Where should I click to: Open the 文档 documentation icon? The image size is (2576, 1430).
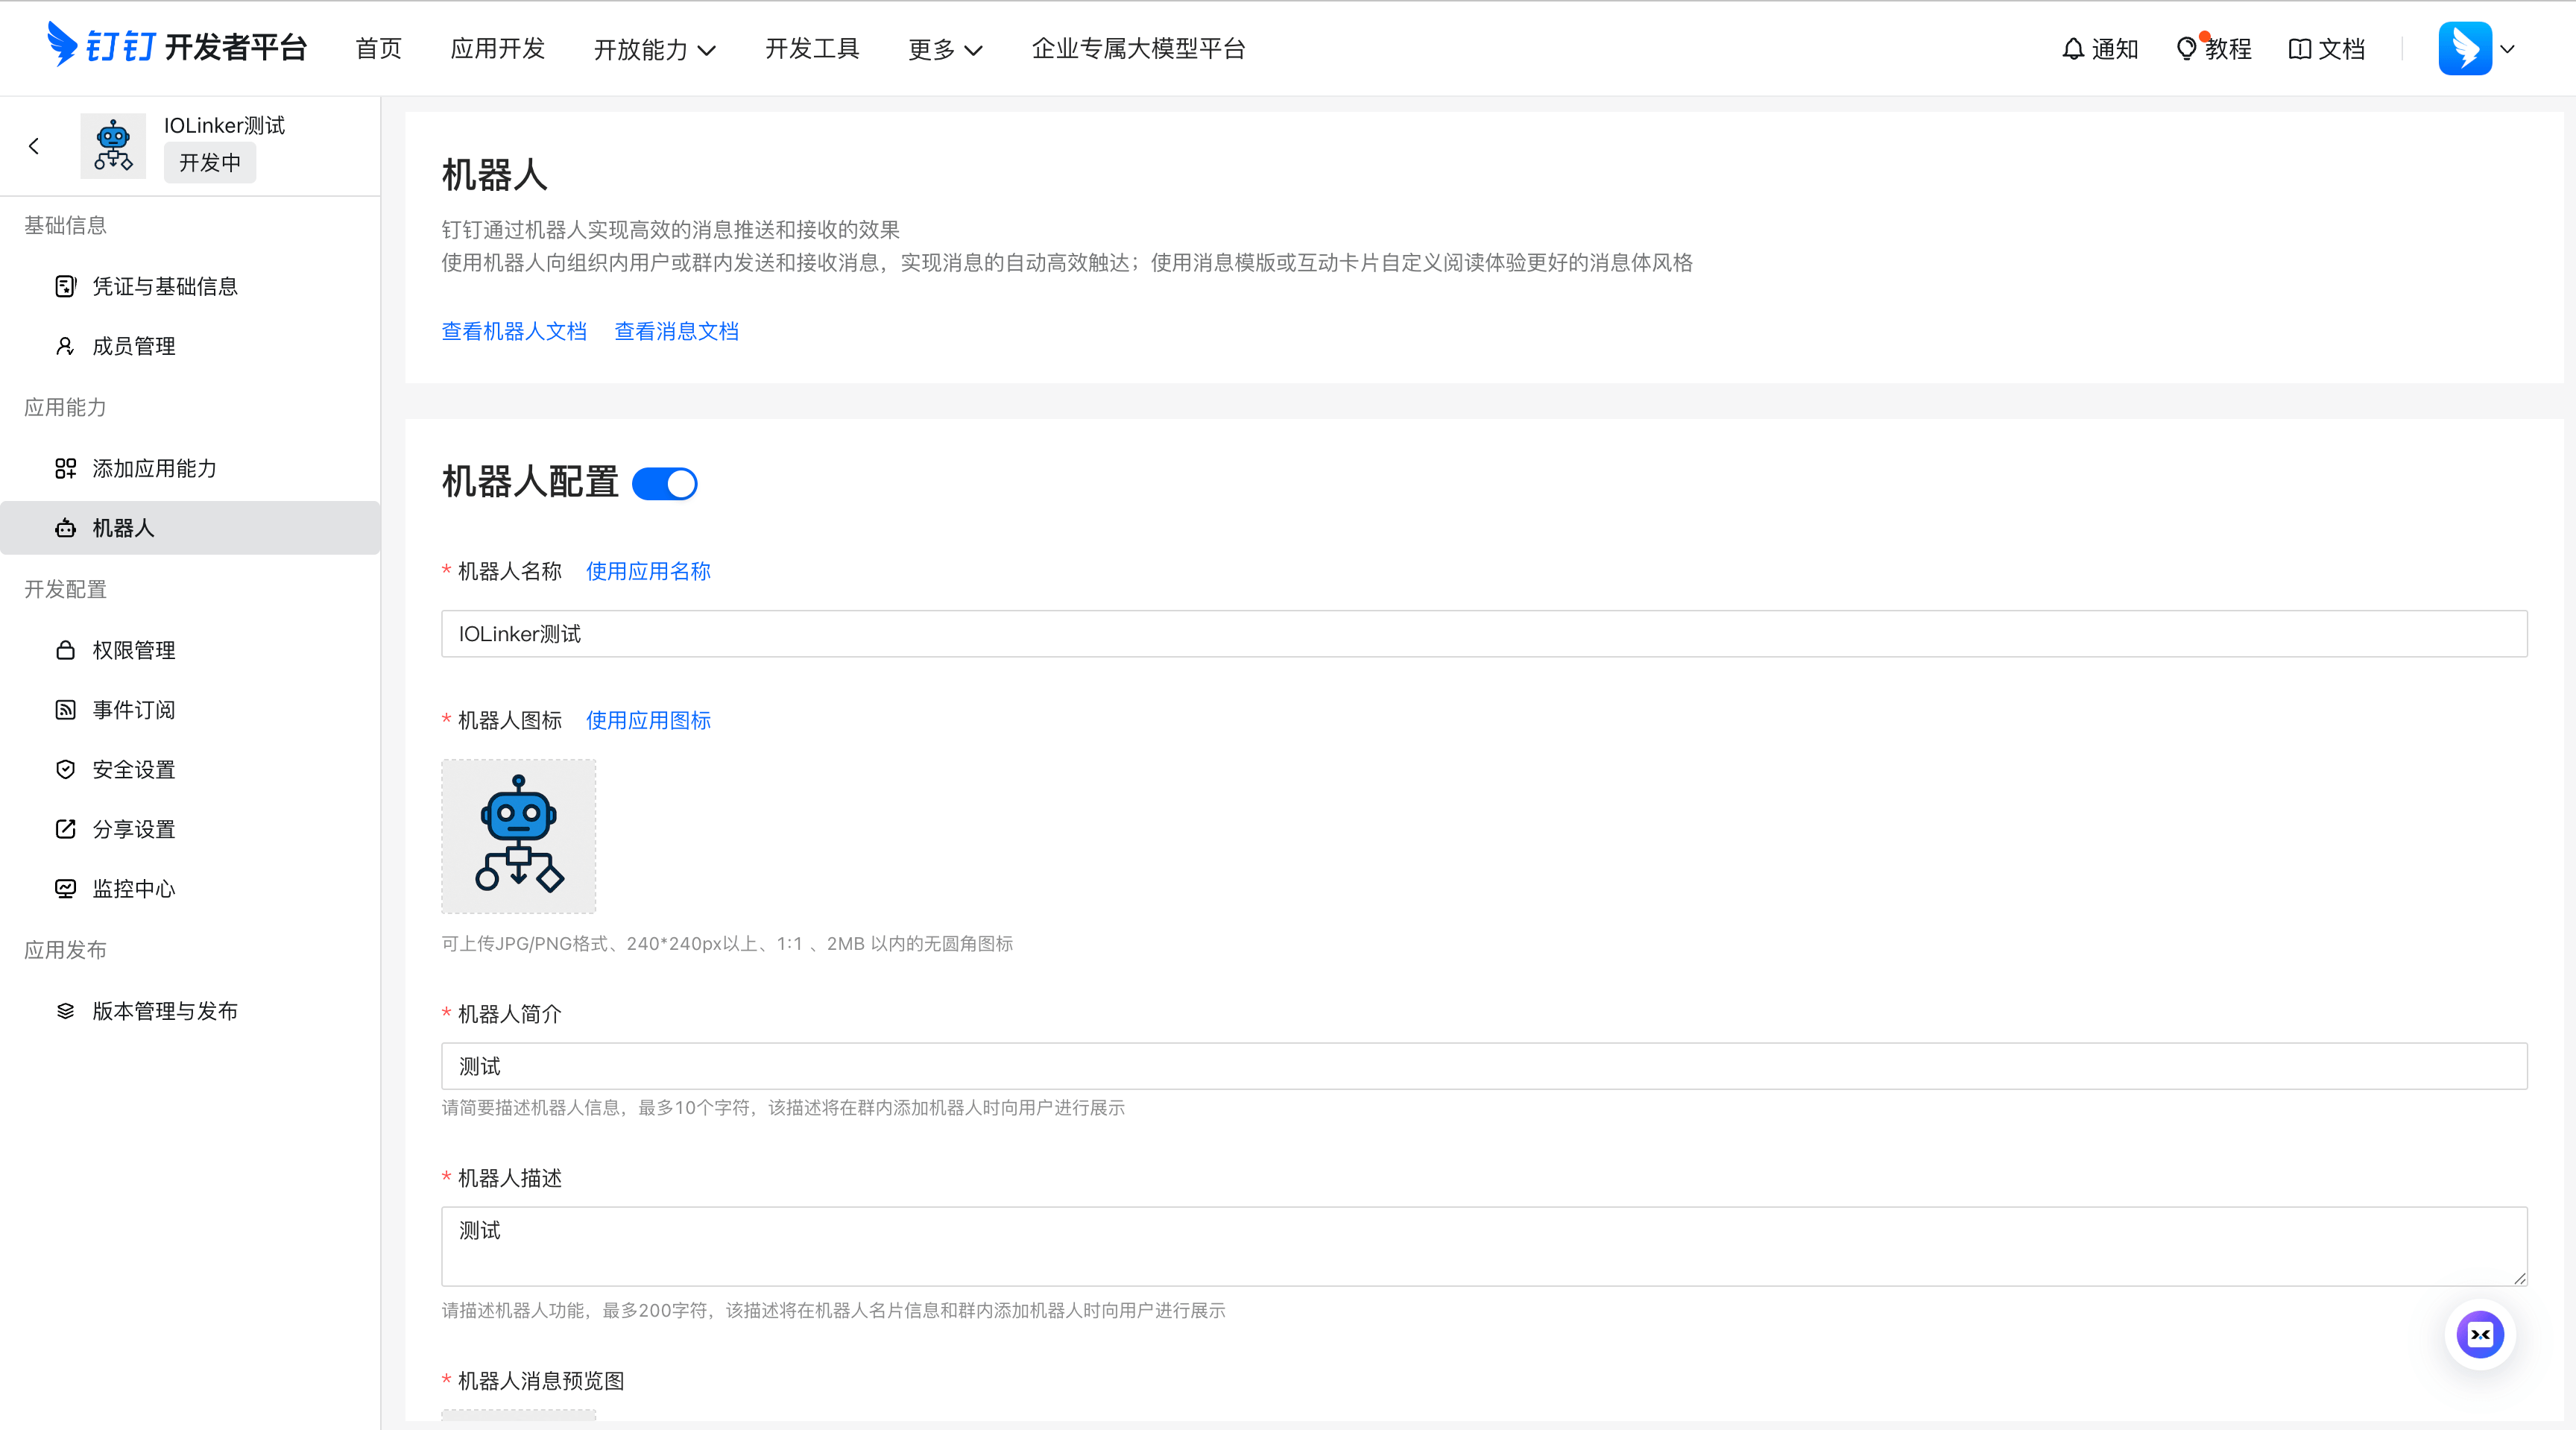coord(2326,48)
